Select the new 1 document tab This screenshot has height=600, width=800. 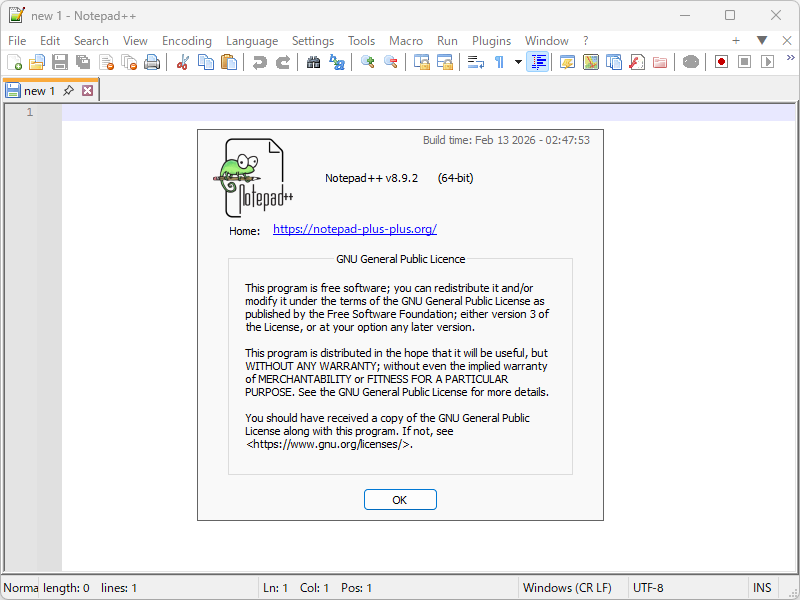point(40,89)
